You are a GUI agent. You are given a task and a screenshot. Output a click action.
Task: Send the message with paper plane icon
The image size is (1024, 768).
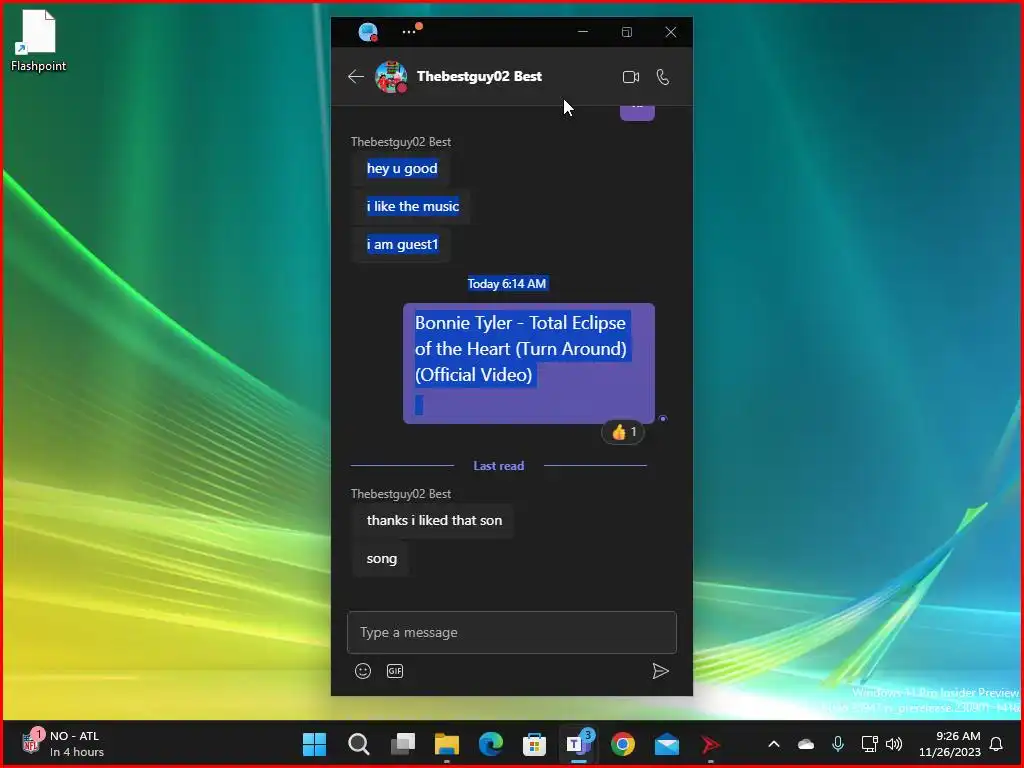pyautogui.click(x=660, y=671)
